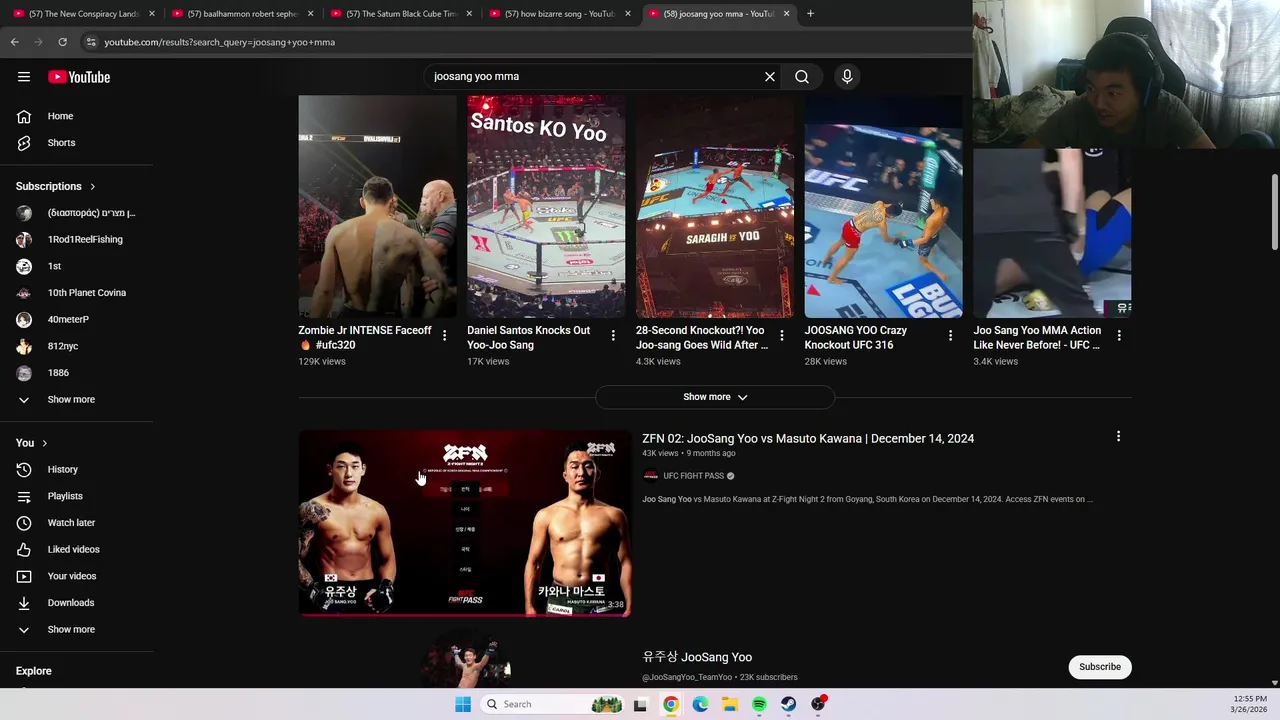Open options for JOOSANG YOO Crazy Knockout short

click(x=950, y=336)
